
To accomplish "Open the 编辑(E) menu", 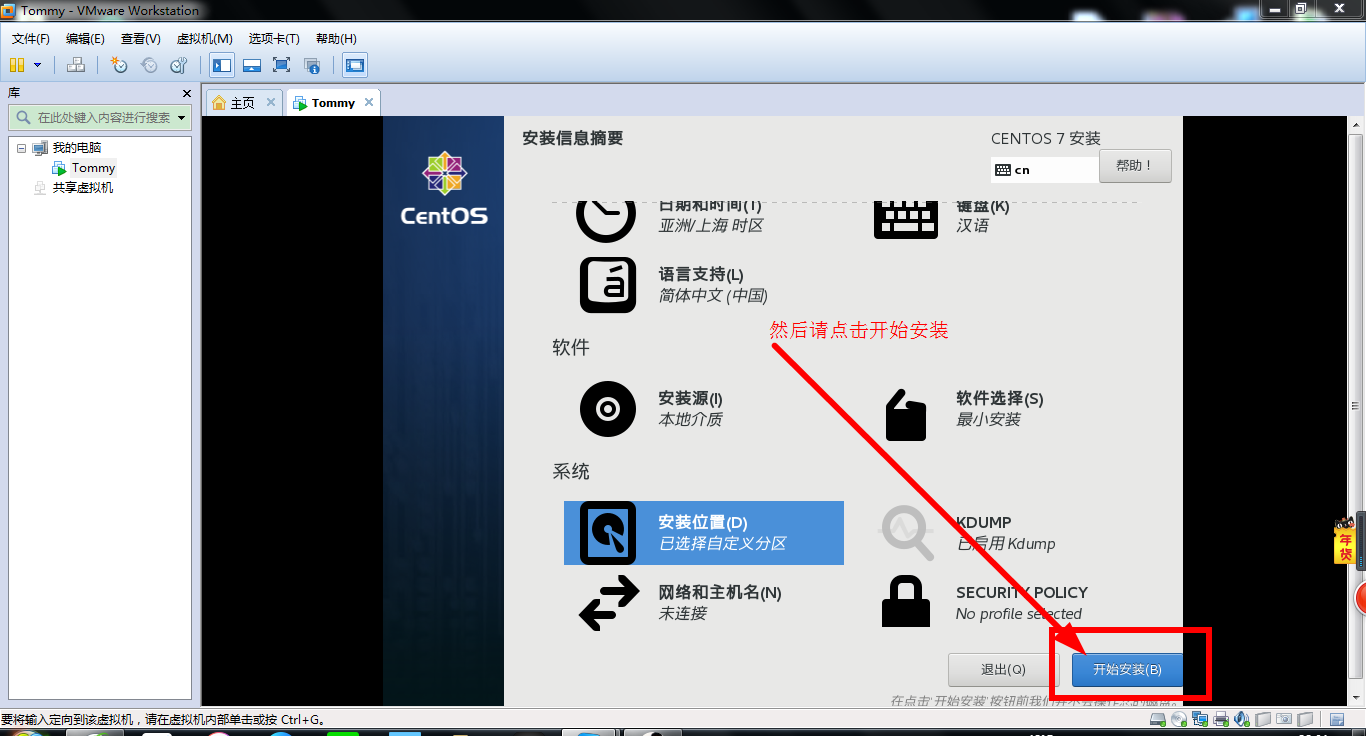I will [85, 39].
